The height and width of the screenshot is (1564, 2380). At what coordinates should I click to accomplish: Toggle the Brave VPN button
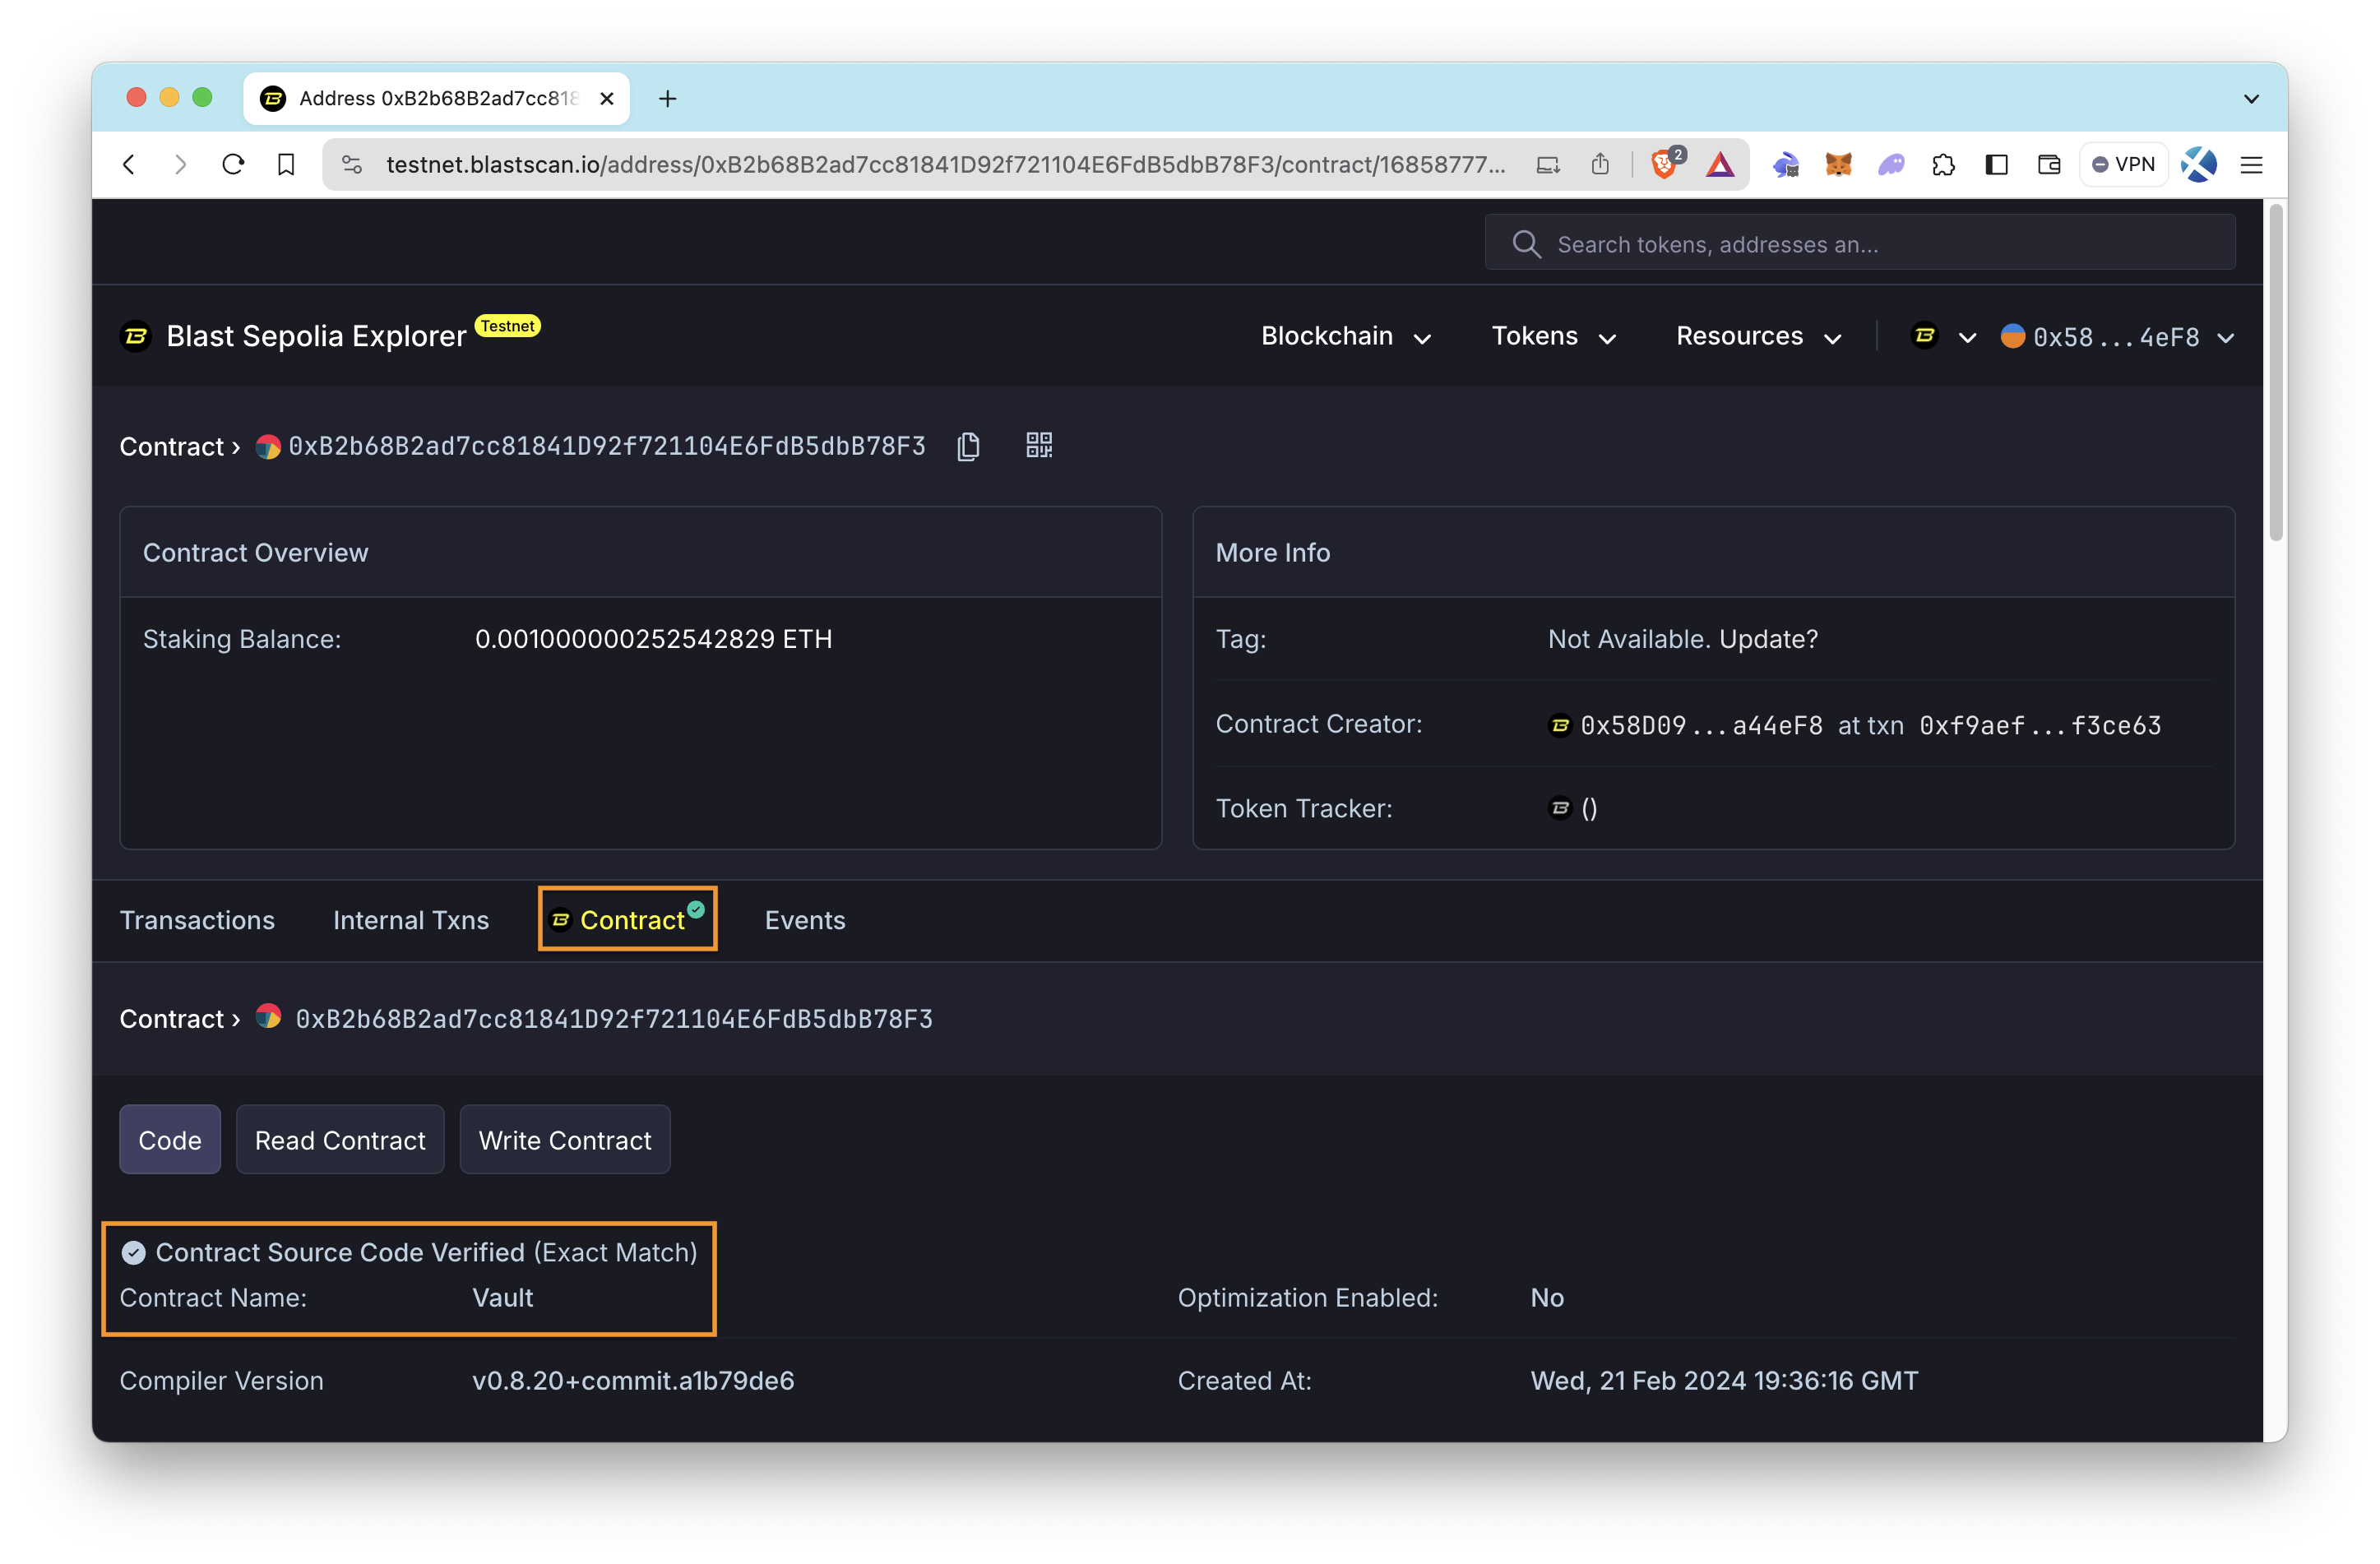[x=2123, y=164]
